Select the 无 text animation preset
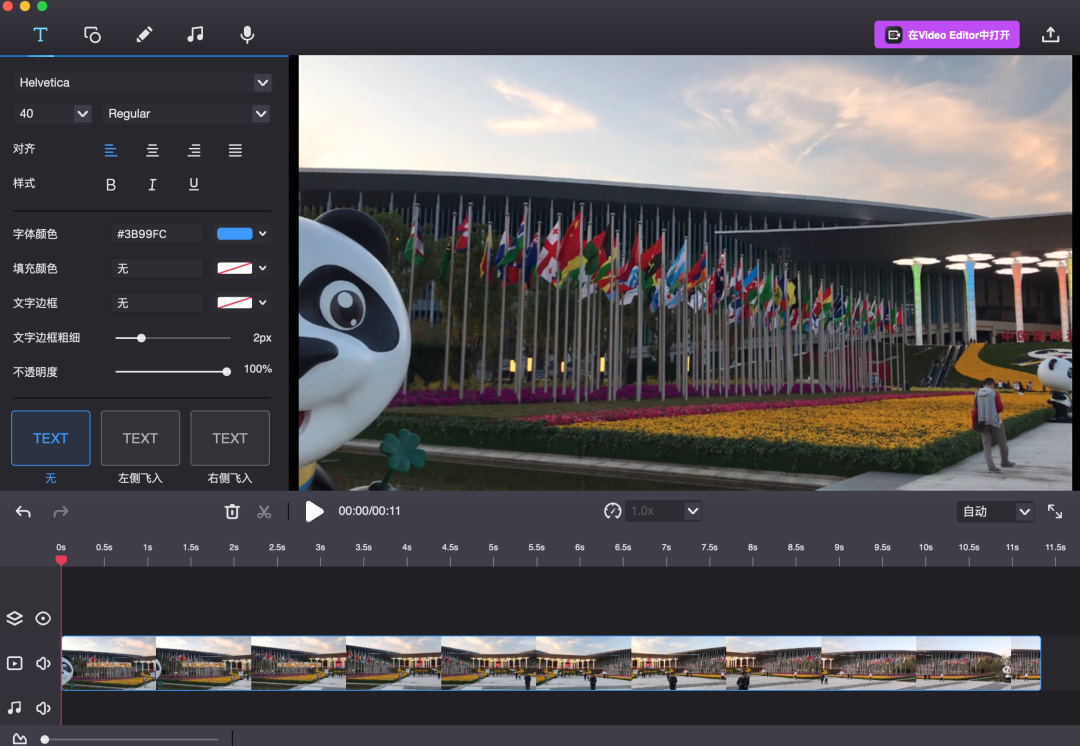The width and height of the screenshot is (1080, 746). 51,438
